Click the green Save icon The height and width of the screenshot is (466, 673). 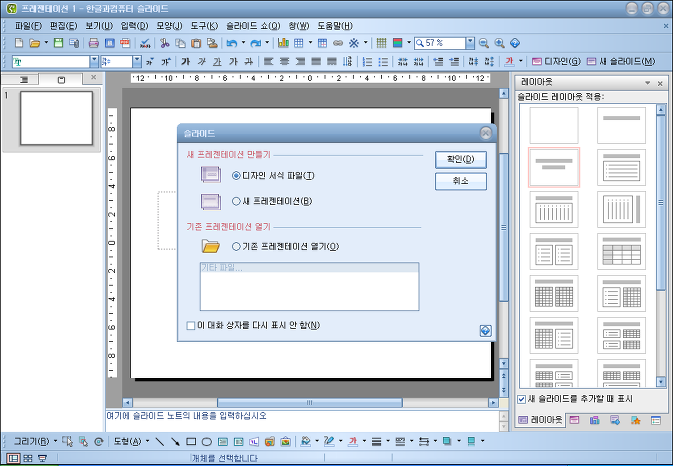[58, 43]
